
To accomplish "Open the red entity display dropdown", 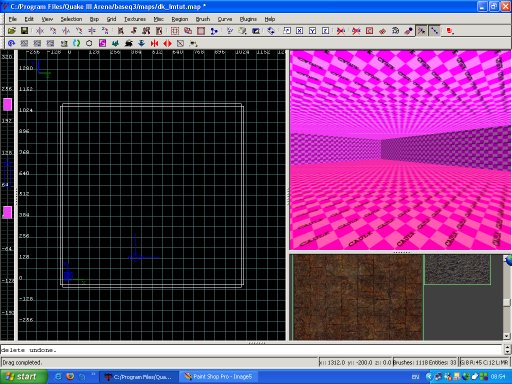I will pyautogui.click(x=450, y=31).
